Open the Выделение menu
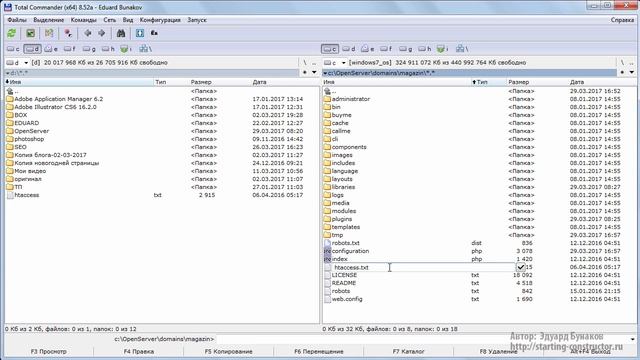Screen dimensions: 640x360 (x=49, y=20)
